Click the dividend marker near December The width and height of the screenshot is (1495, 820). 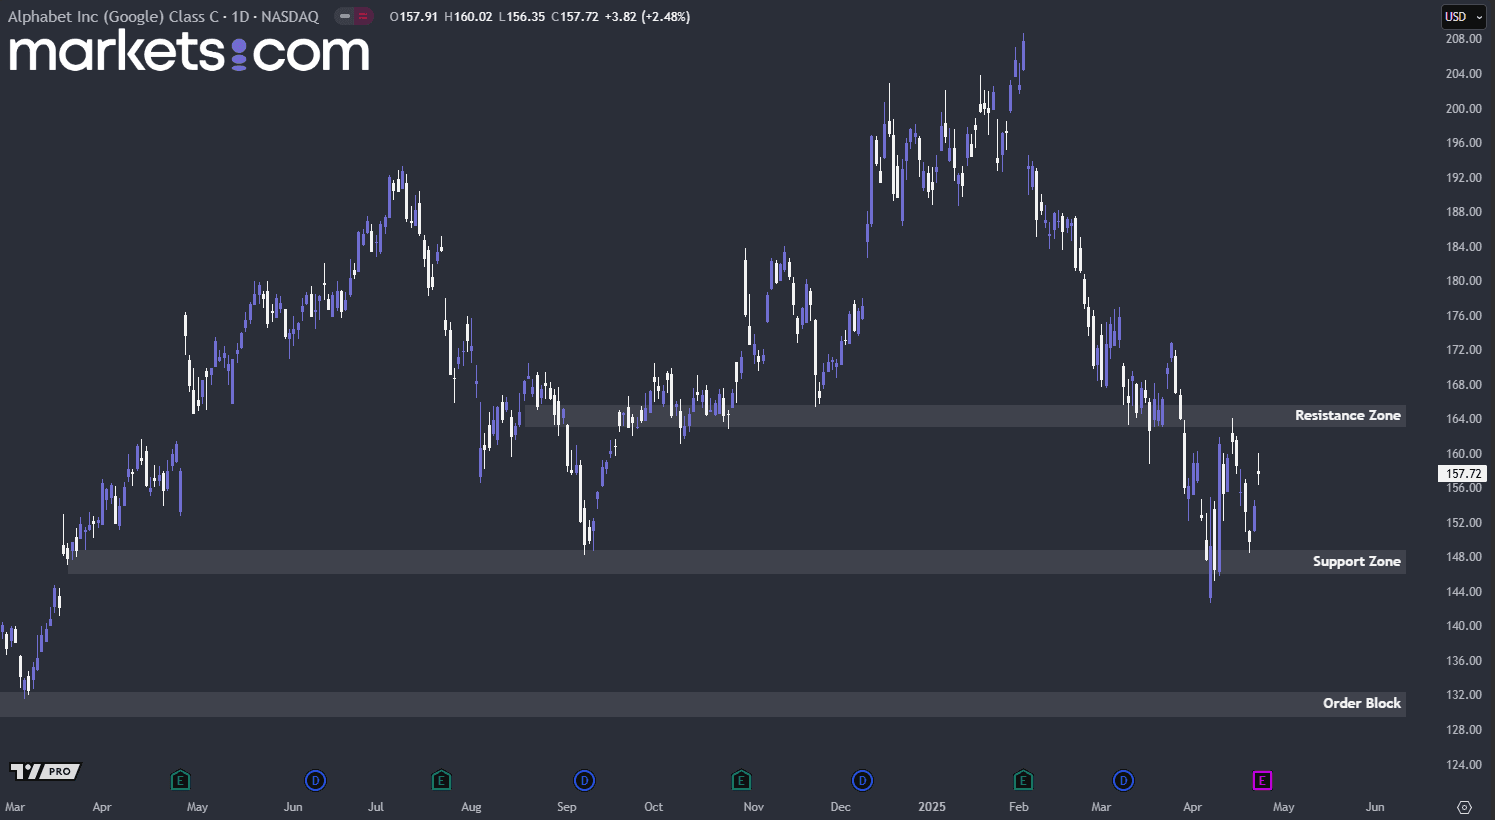[x=862, y=780]
